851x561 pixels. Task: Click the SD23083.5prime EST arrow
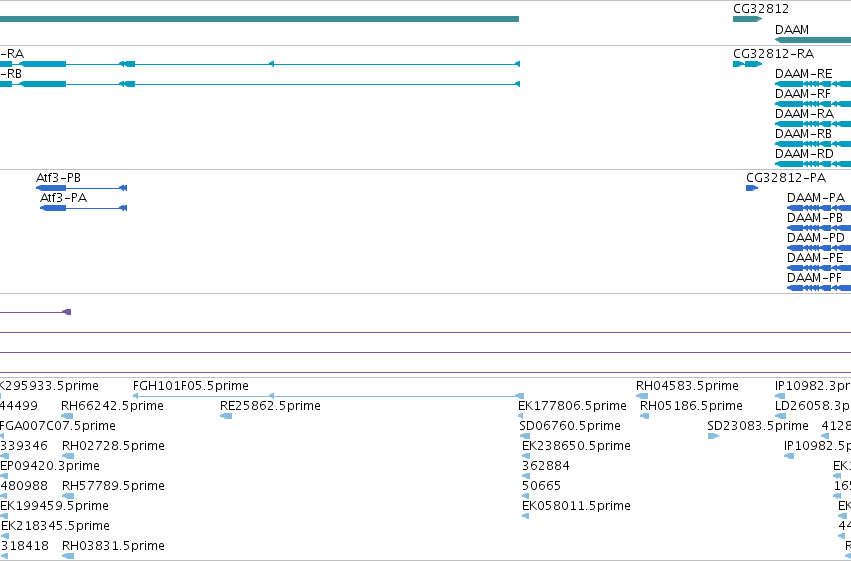(713, 436)
